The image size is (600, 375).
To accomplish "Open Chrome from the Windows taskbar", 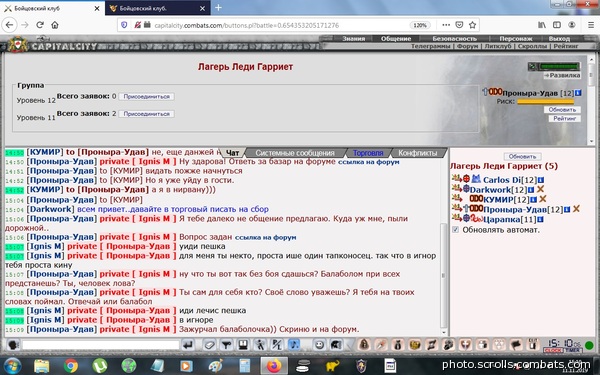I will click(70, 366).
